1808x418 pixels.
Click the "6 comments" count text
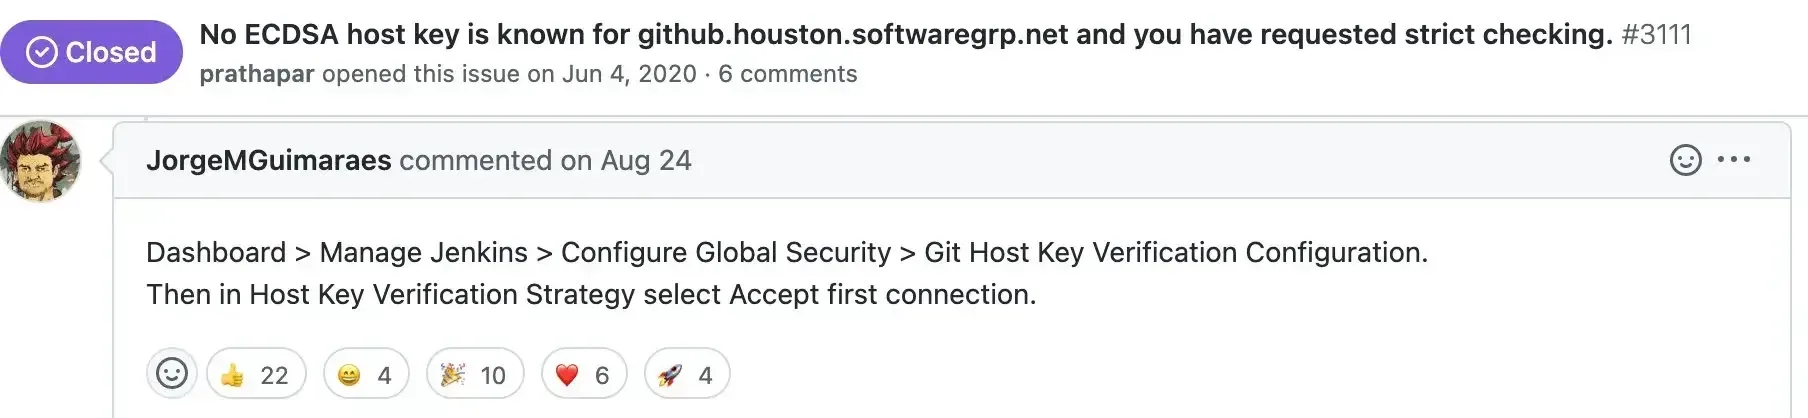[x=788, y=74]
